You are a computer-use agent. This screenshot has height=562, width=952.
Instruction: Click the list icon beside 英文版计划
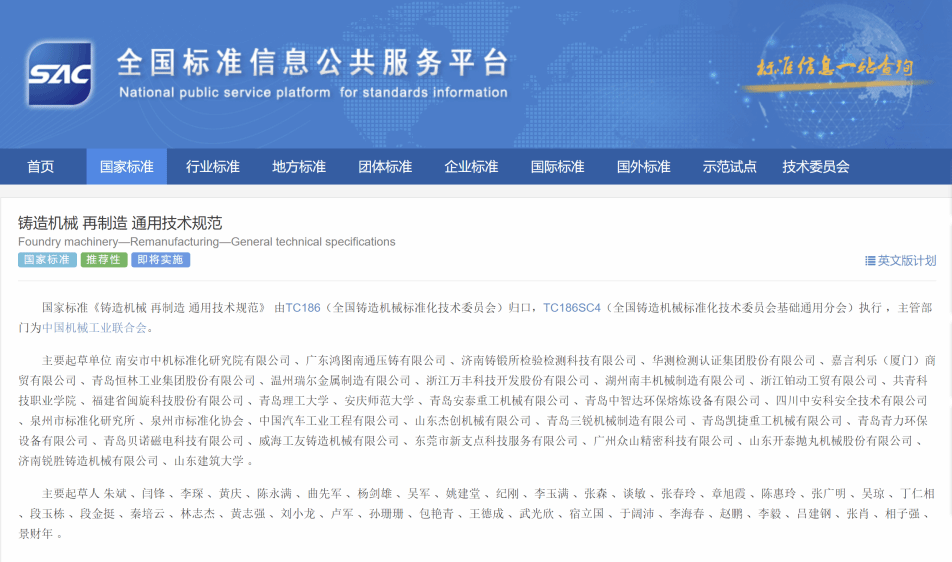[870, 261]
